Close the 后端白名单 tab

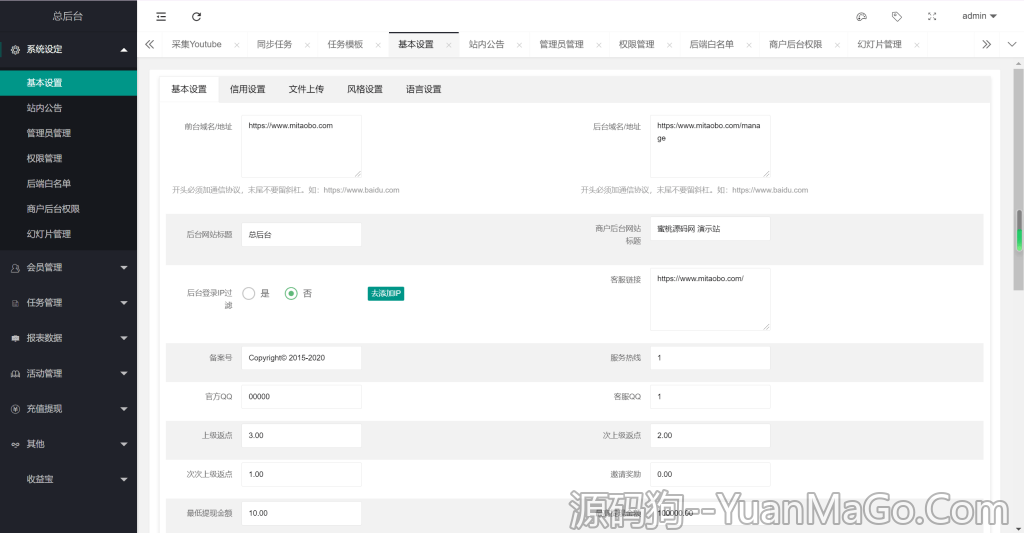pyautogui.click(x=748, y=45)
